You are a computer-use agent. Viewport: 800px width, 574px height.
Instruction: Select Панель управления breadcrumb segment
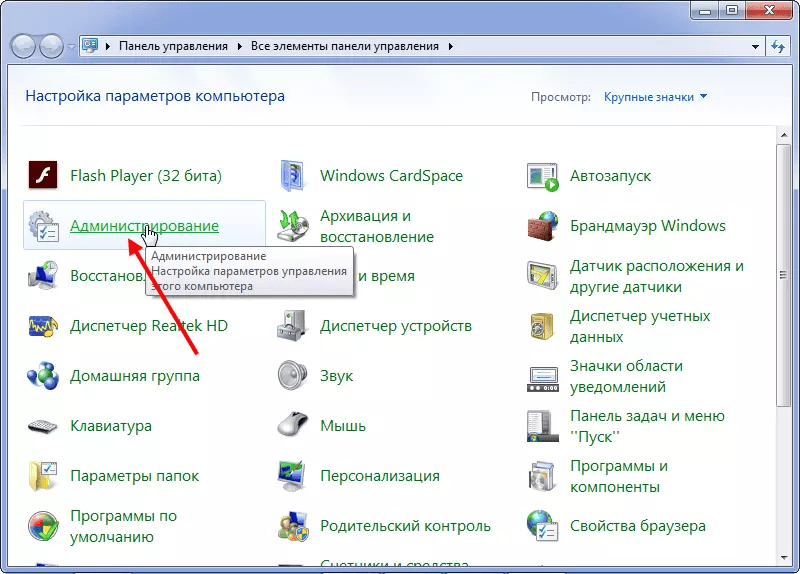(173, 46)
